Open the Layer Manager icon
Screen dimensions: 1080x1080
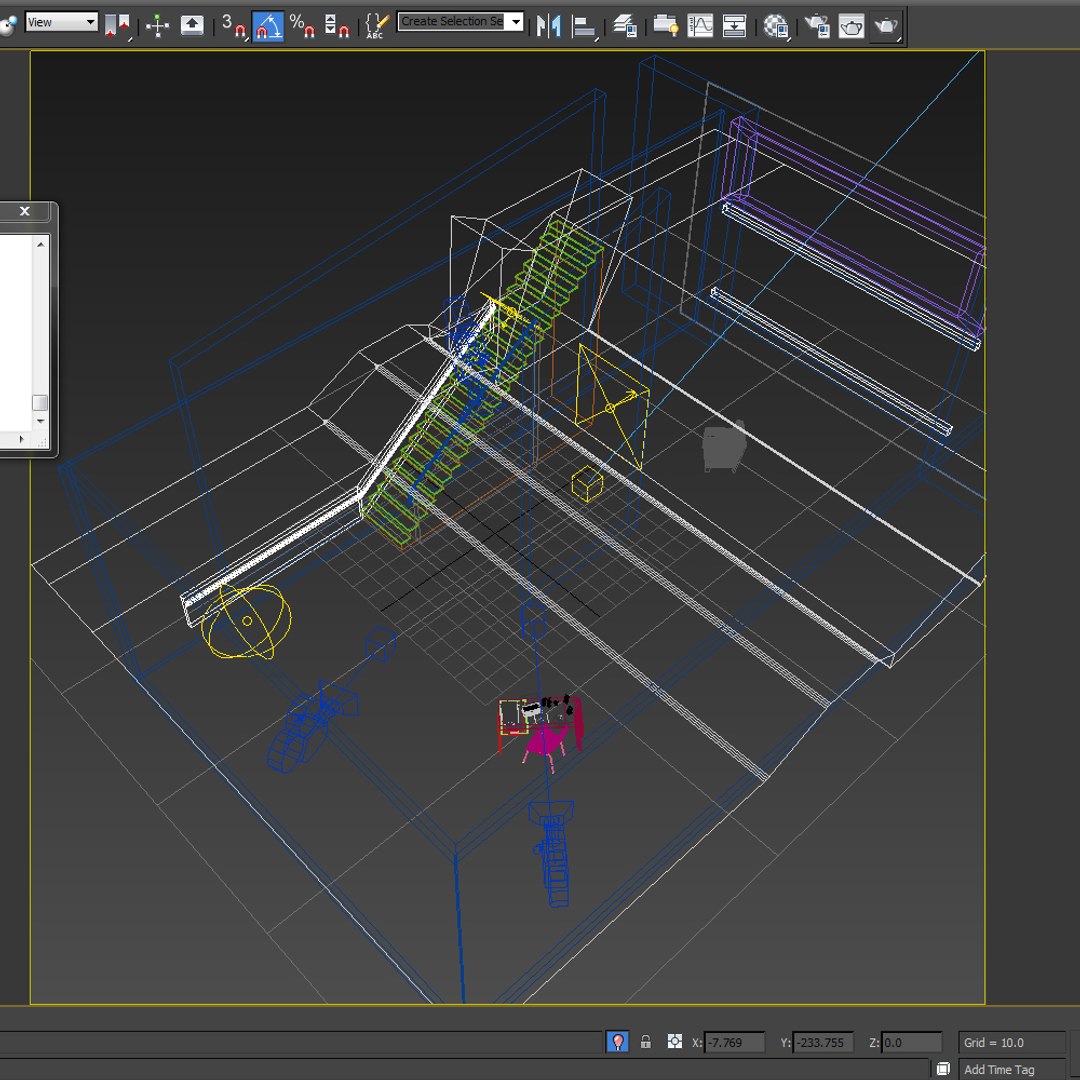(625, 26)
